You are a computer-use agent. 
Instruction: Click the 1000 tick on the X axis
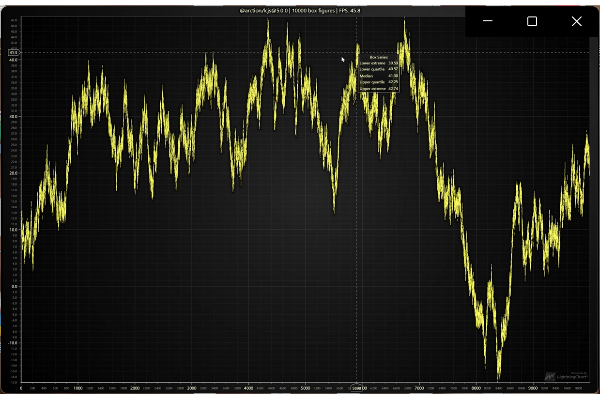click(x=78, y=387)
